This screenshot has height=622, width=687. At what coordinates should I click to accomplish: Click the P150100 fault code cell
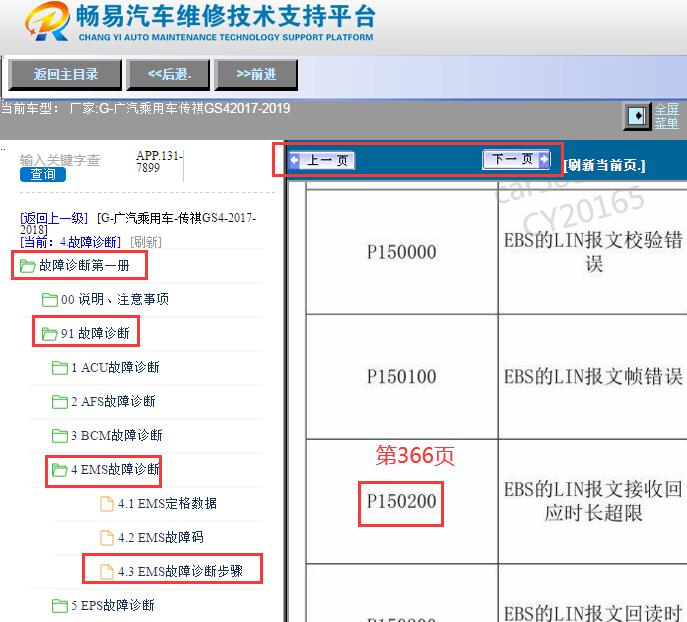tap(401, 377)
